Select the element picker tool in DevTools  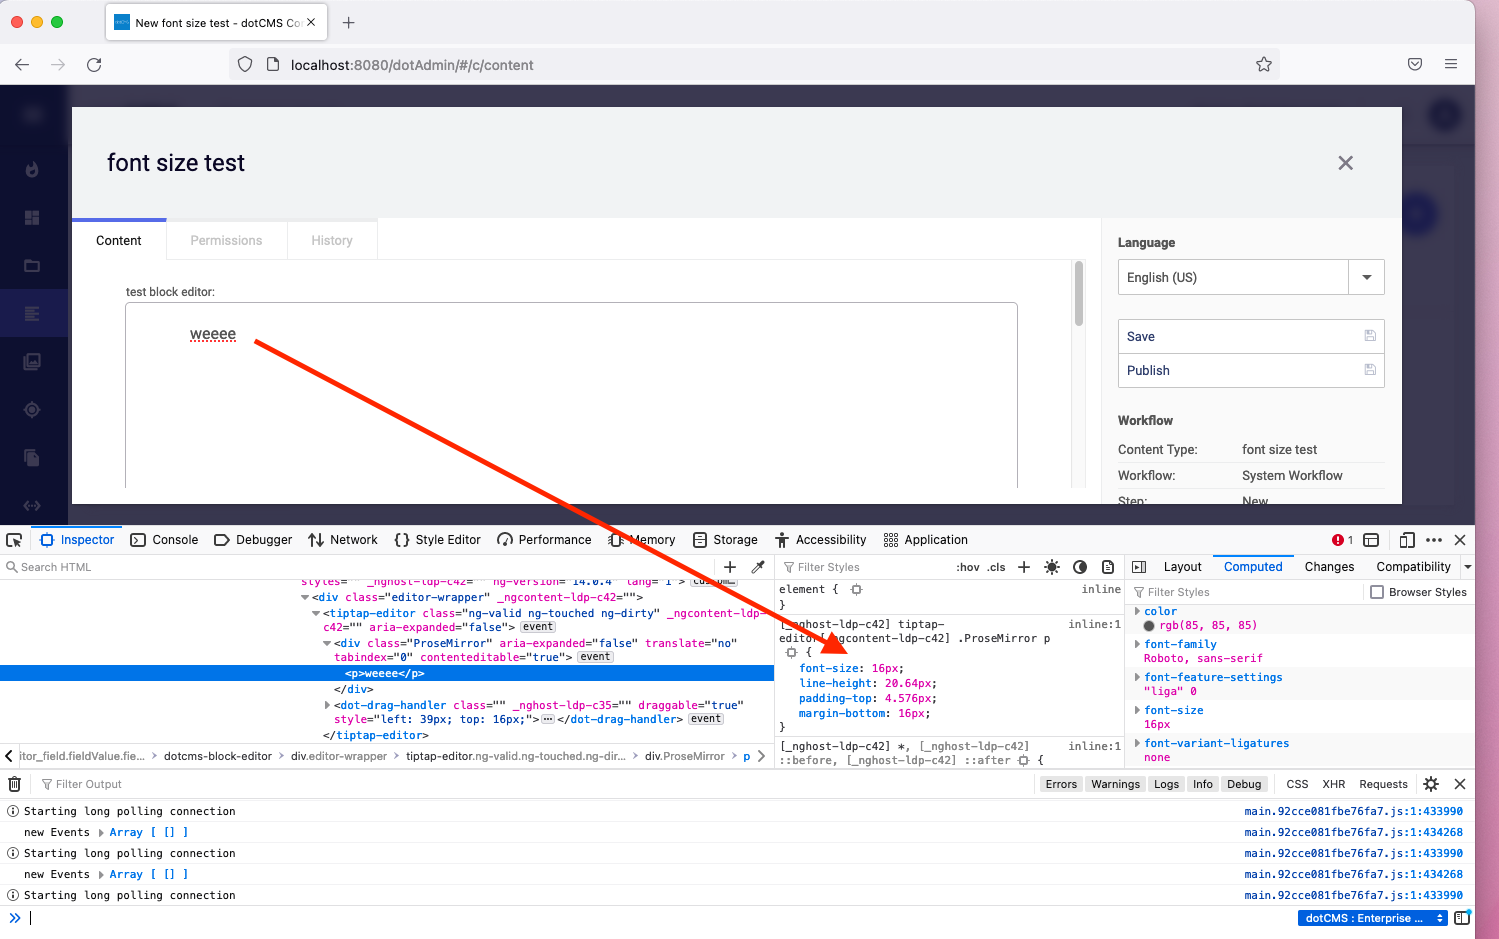pyautogui.click(x=14, y=539)
